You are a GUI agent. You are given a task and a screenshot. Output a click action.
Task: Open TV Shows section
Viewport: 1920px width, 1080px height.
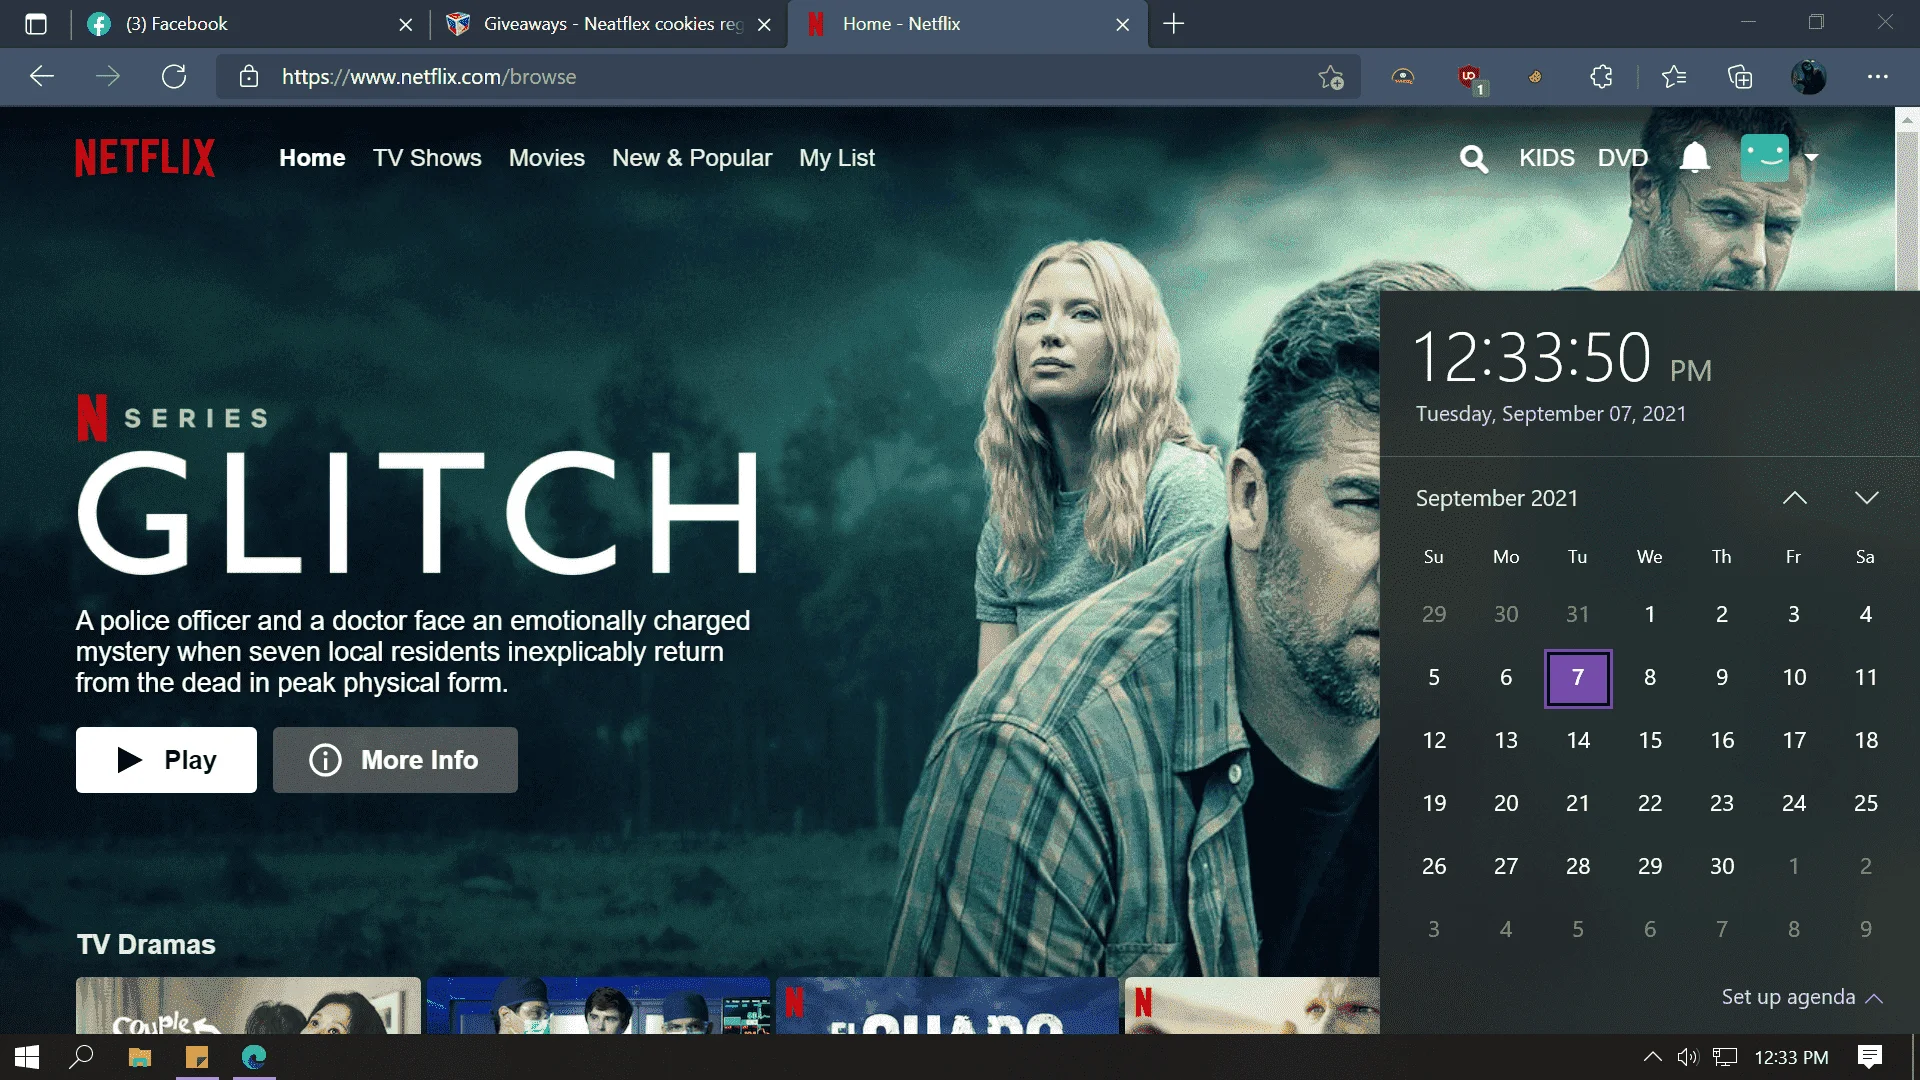click(427, 158)
